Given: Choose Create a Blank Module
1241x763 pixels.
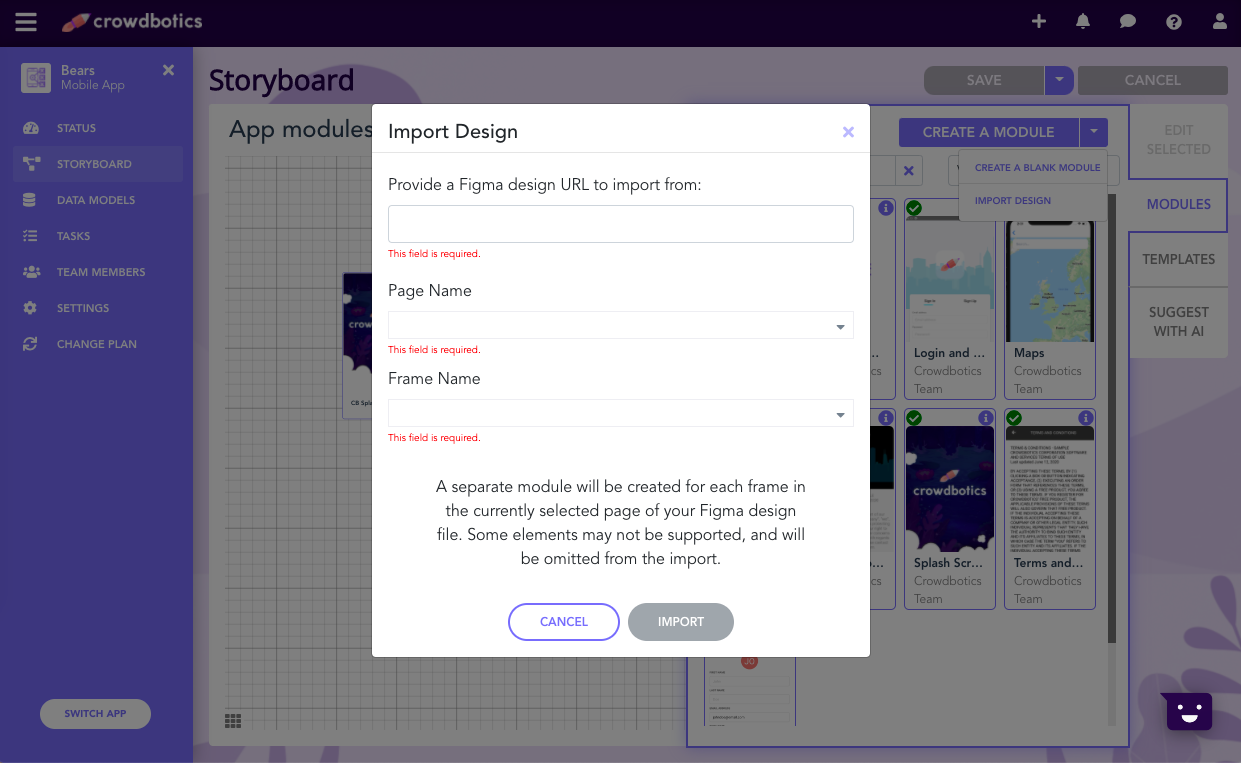Looking at the screenshot, I should (x=1037, y=168).
